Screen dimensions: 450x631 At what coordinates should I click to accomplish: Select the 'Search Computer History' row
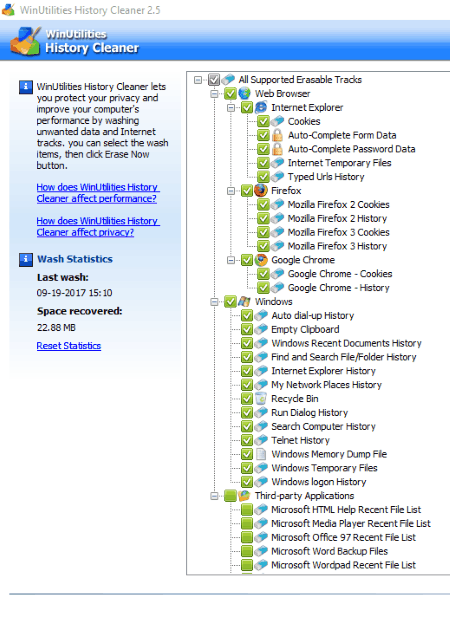(323, 426)
